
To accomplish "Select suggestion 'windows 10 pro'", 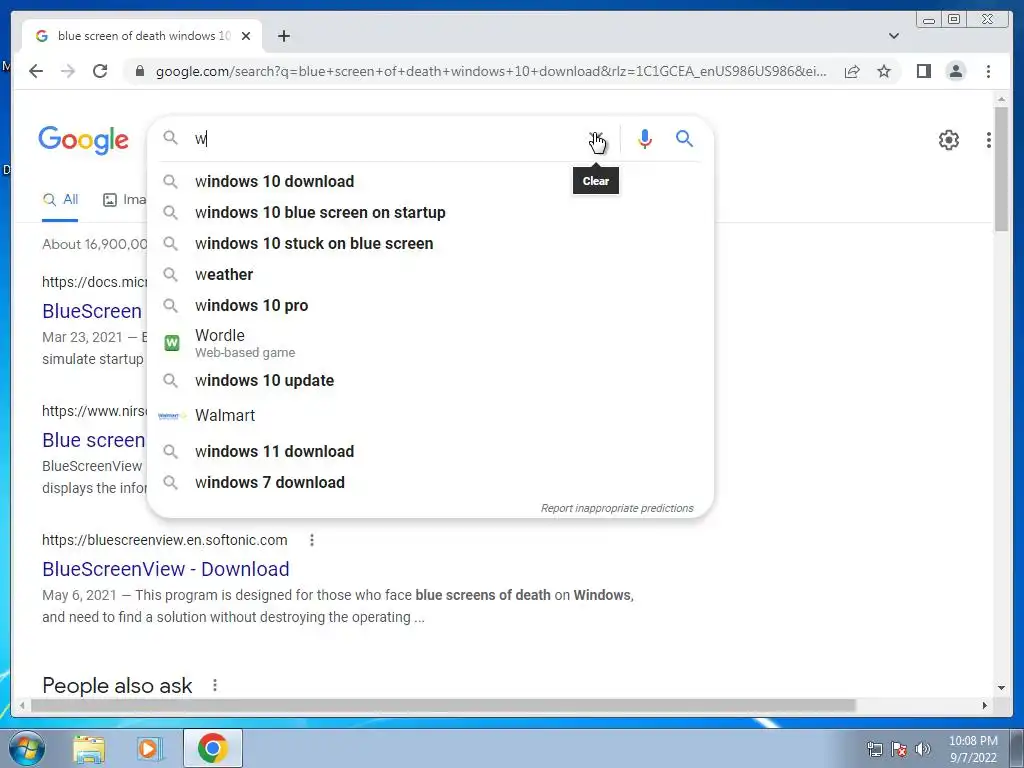I will tap(431, 306).
